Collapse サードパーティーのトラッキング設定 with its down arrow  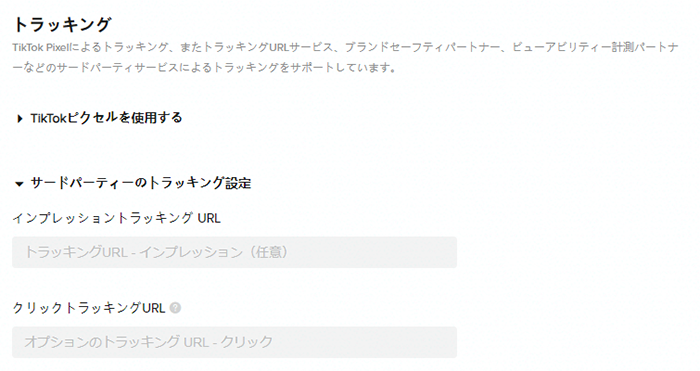point(19,183)
